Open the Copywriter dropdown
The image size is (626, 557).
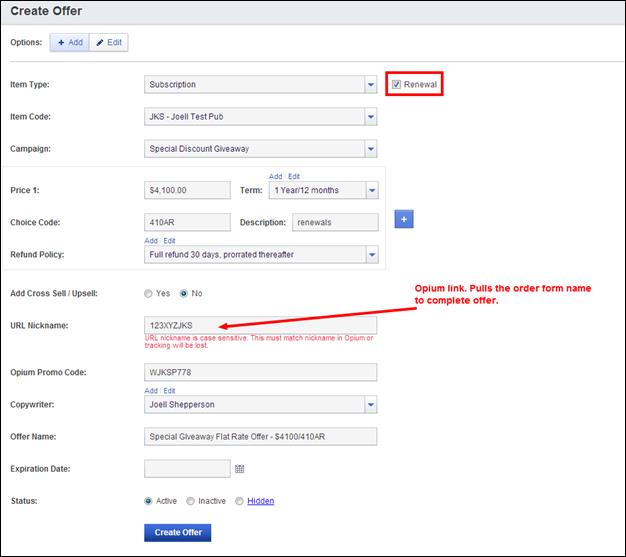coord(260,404)
